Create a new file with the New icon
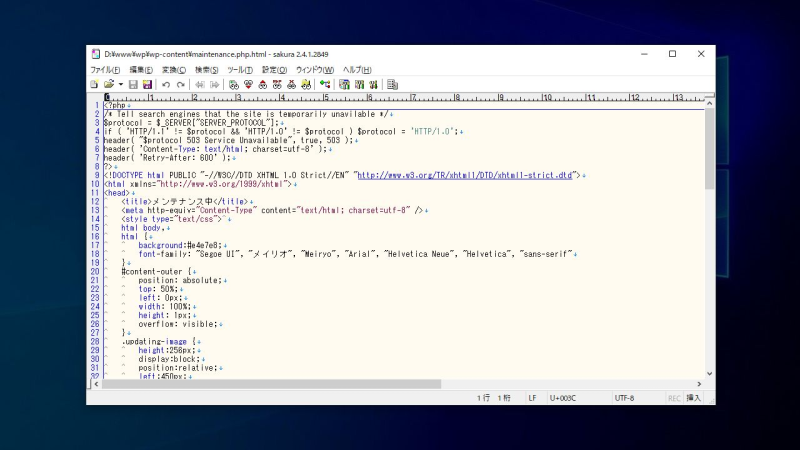Screen dimensions: 800x450 [x=94, y=85]
